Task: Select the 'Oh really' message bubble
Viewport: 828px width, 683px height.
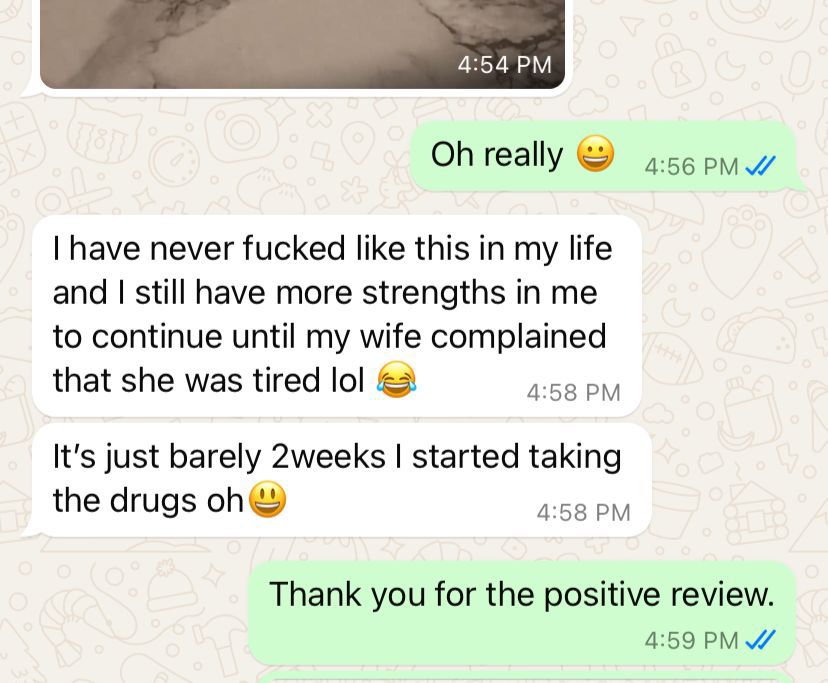Action: point(603,156)
